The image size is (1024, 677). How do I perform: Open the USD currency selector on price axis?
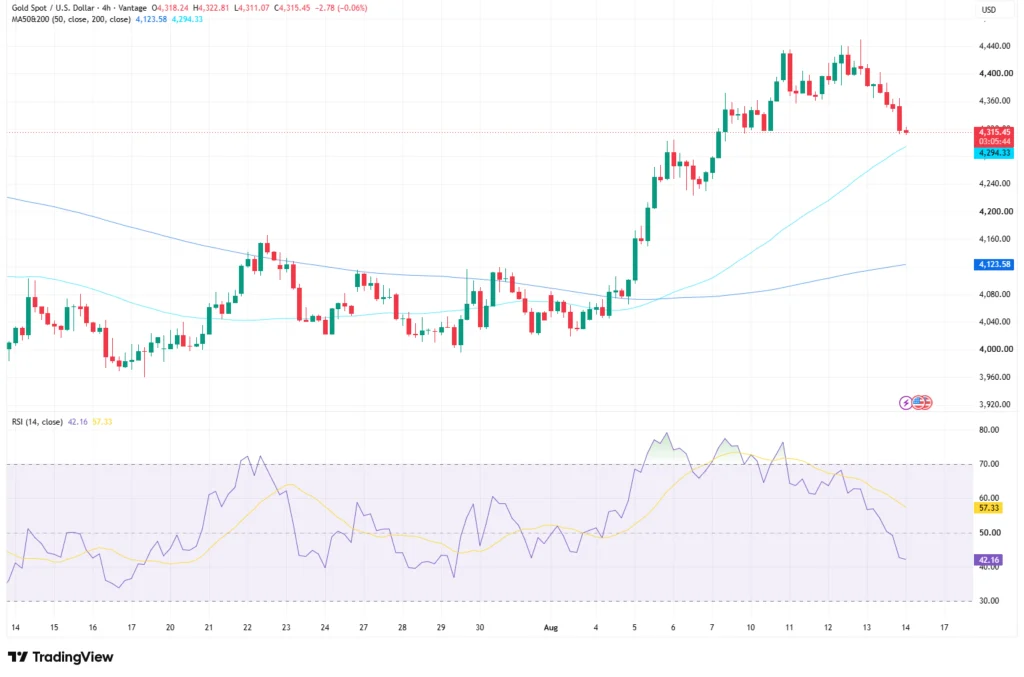[x=989, y=9]
